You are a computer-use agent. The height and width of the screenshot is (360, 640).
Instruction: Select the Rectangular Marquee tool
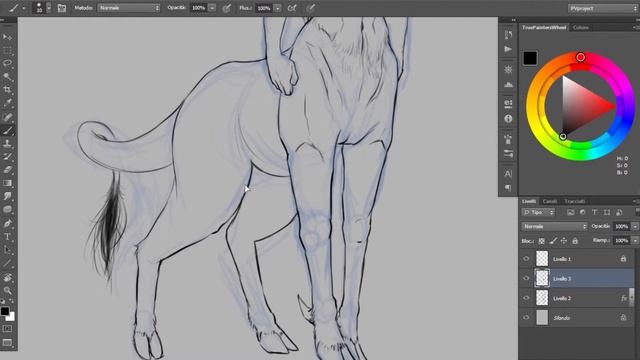(7, 50)
